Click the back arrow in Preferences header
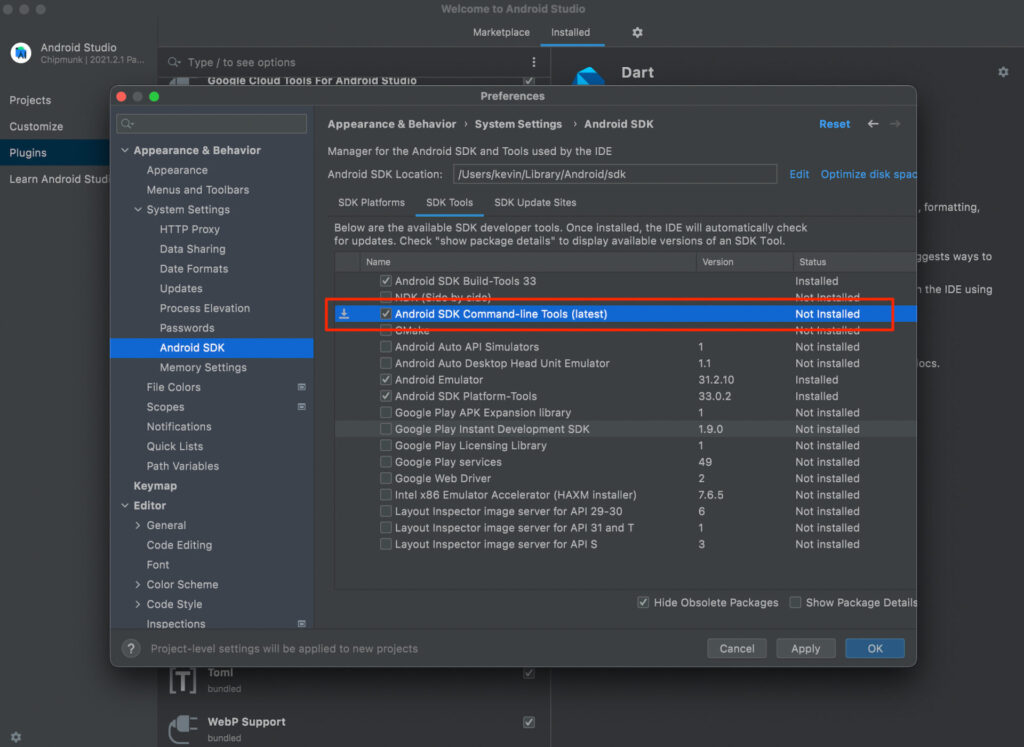The image size is (1024, 747). [873, 124]
